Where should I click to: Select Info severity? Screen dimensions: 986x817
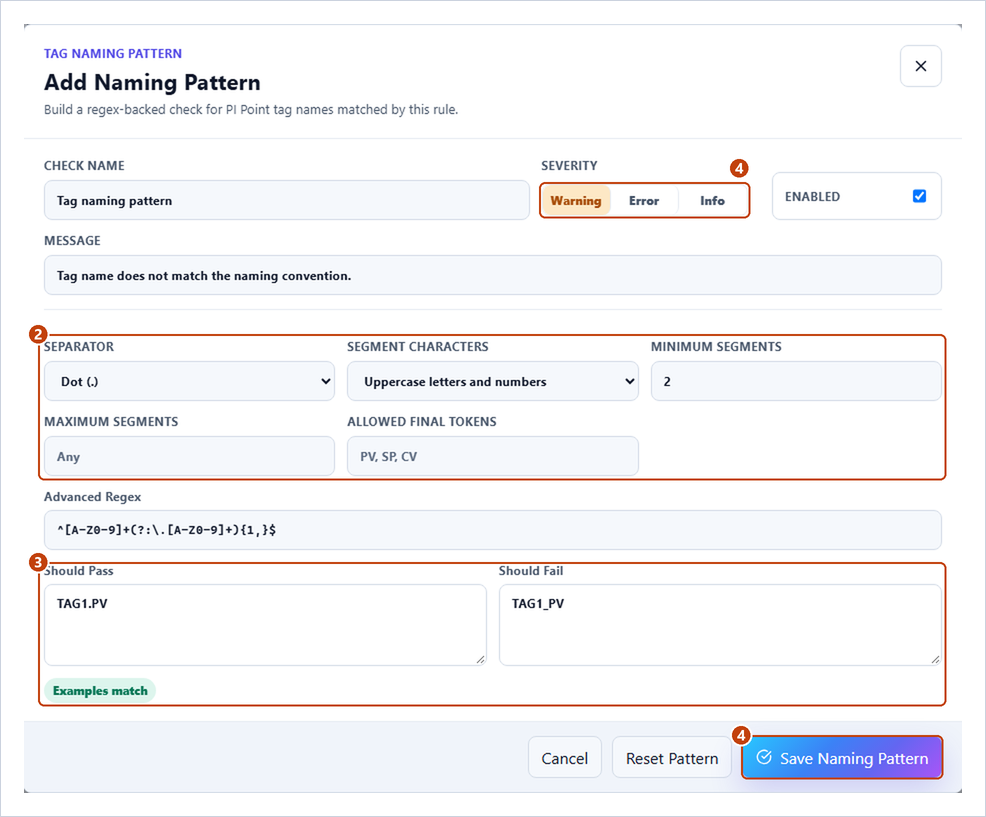(712, 201)
